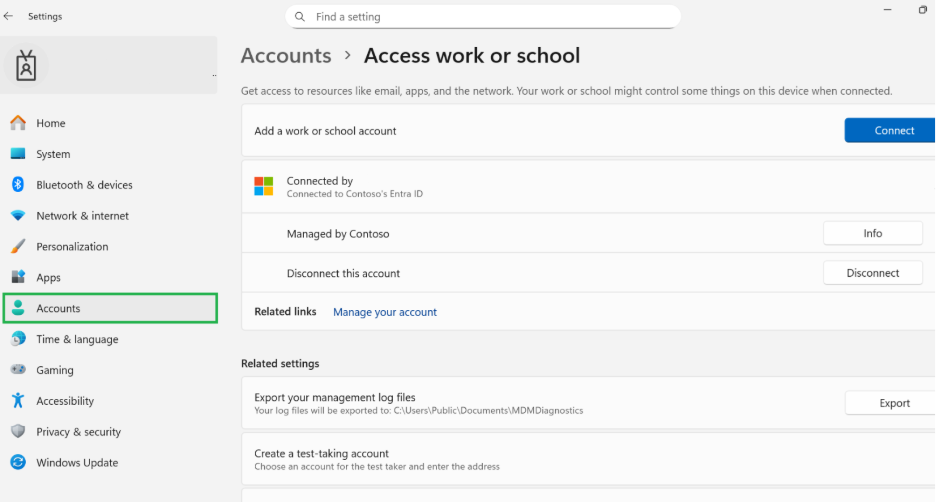Viewport: 936px width, 502px height.
Task: Click the Settings window title text
Action: pyautogui.click(x=45, y=16)
